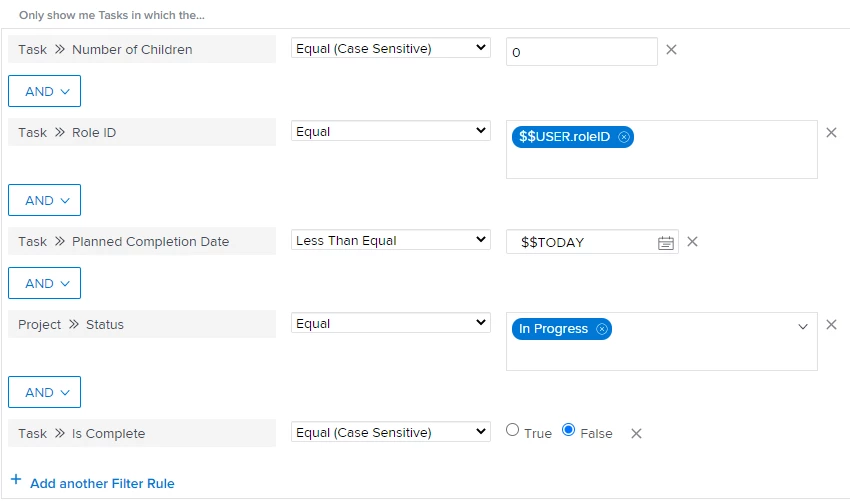Remove the Planned Completion Date rule
850x501 pixels.
coord(692,242)
